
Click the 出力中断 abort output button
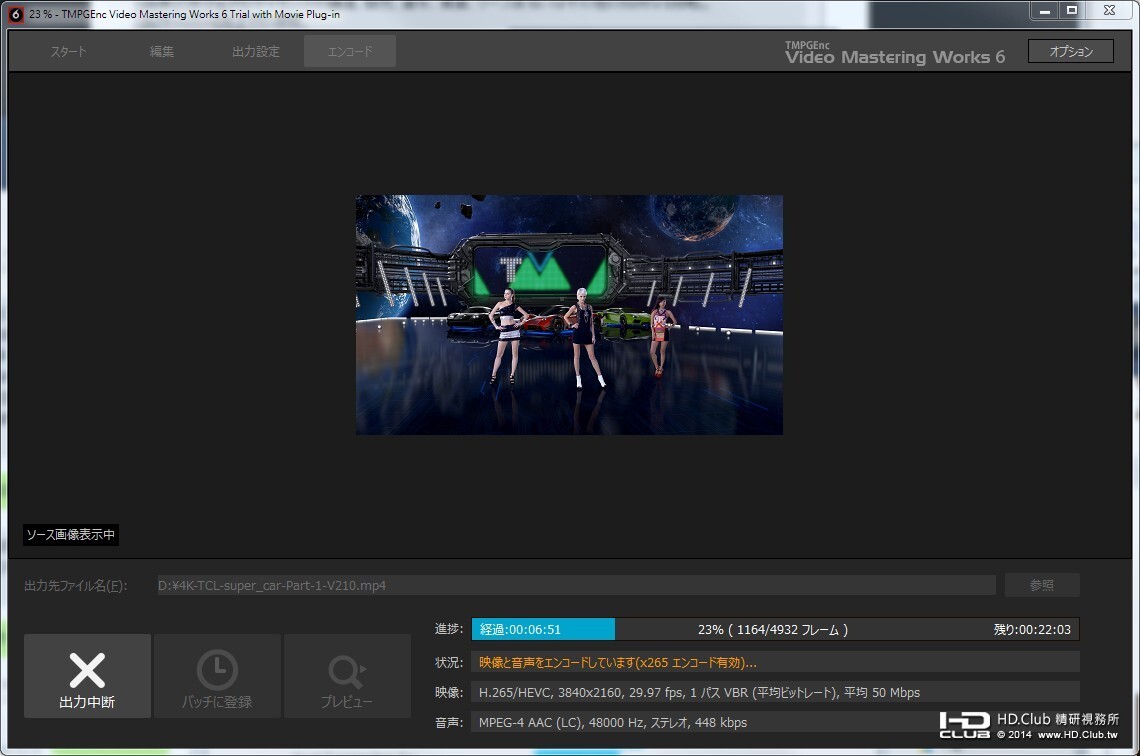[87, 676]
